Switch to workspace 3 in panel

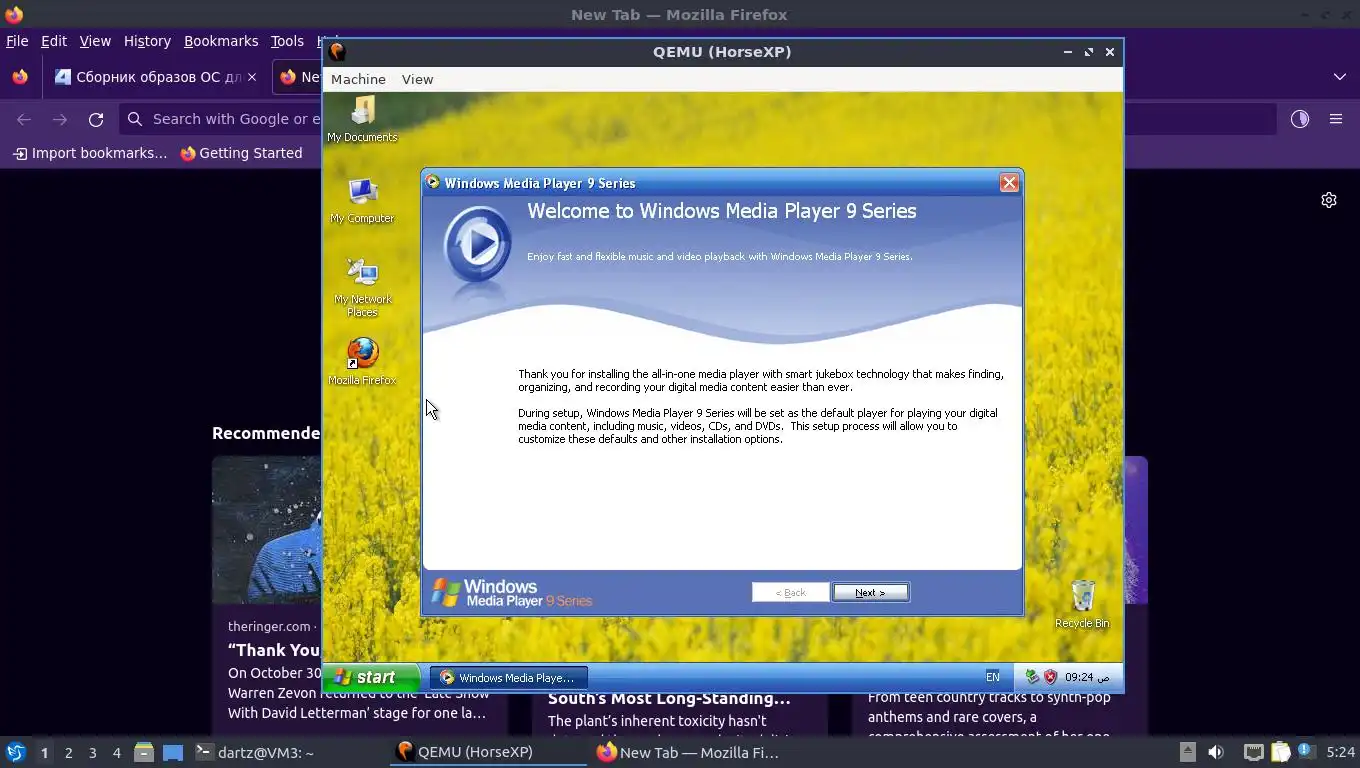click(92, 752)
